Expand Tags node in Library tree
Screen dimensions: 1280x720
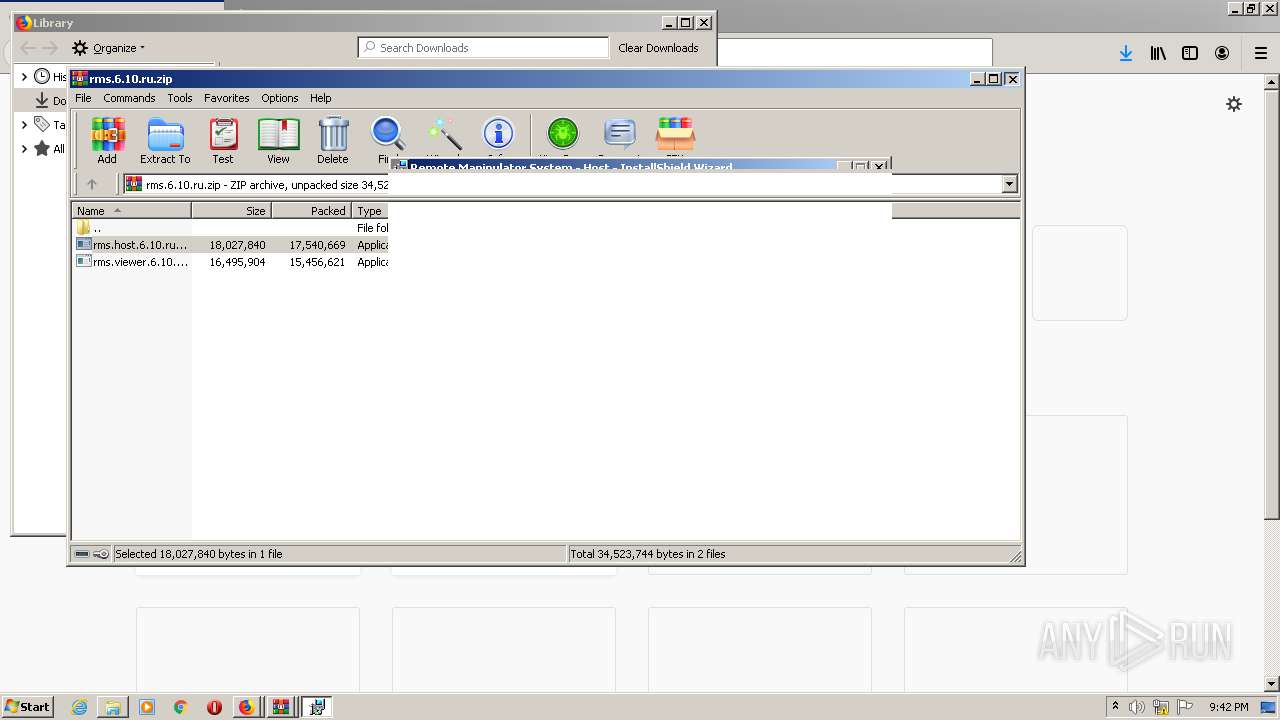coord(24,125)
